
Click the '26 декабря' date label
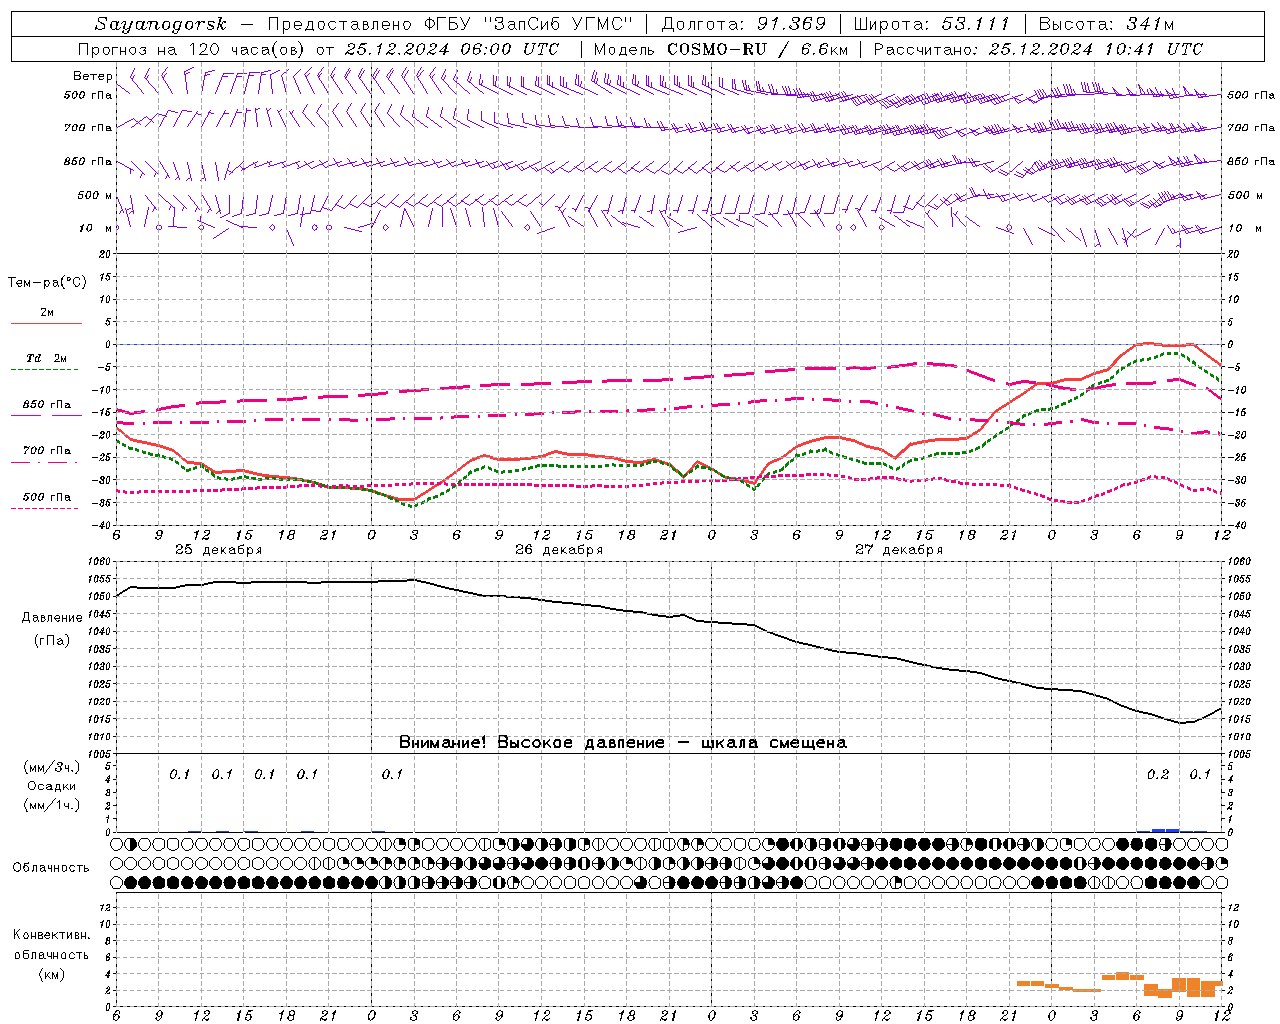(x=559, y=550)
